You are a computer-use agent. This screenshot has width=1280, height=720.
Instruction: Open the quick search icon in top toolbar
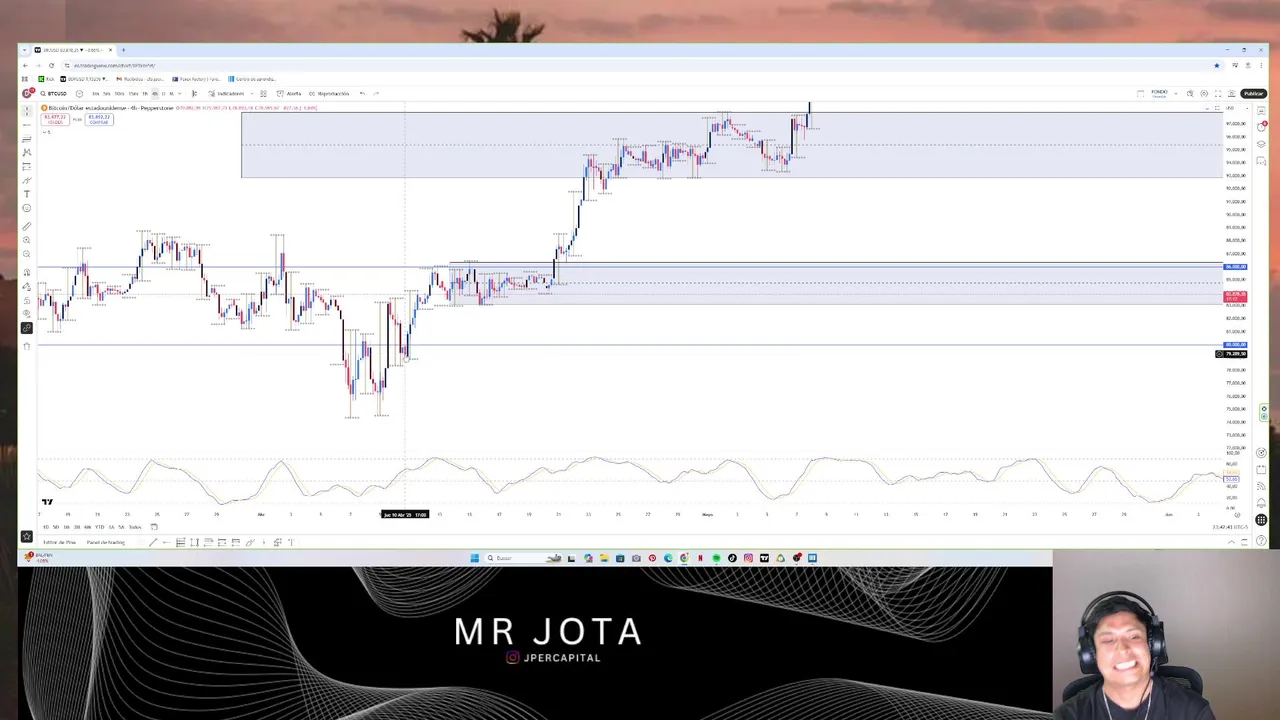1190,93
